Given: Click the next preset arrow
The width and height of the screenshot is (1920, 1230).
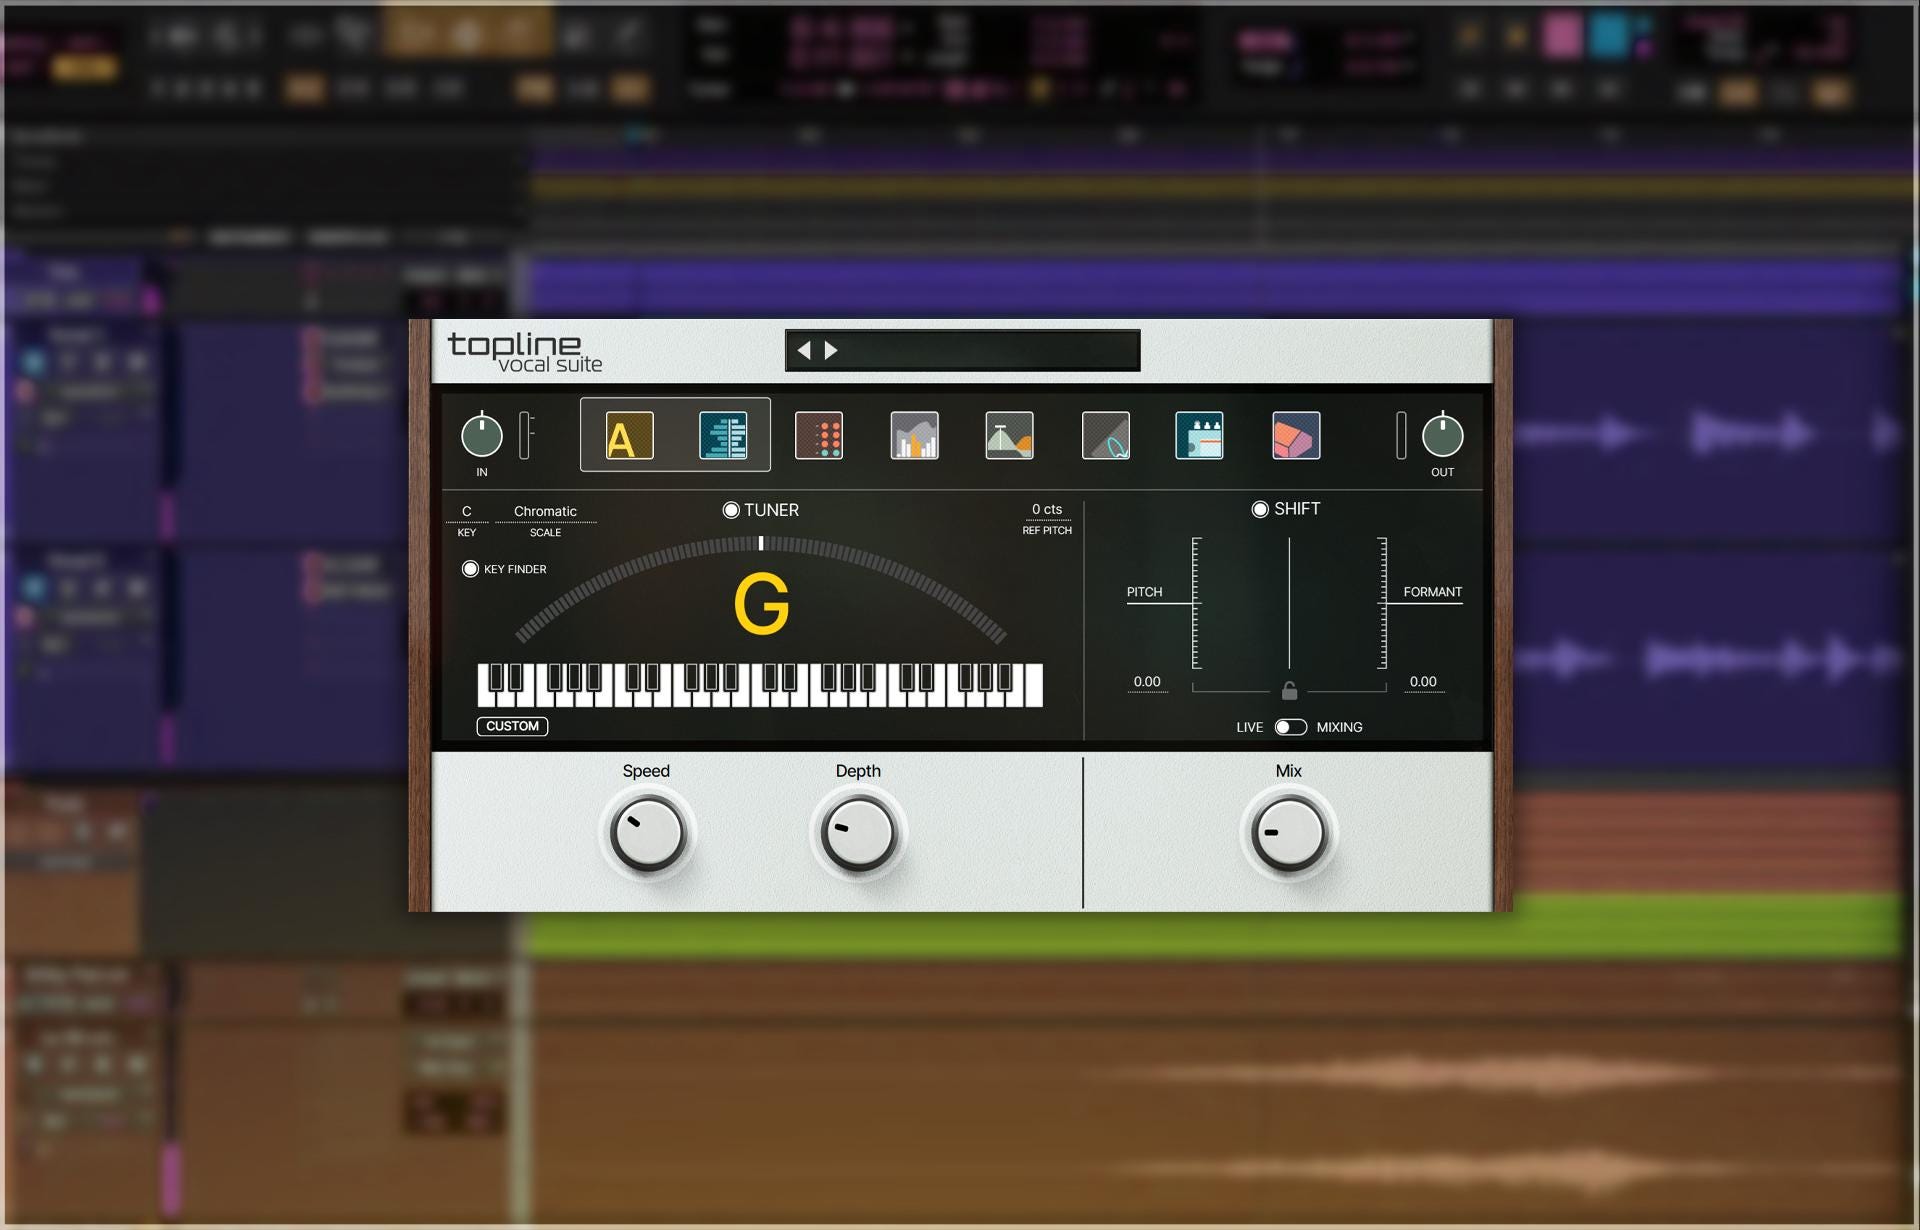Looking at the screenshot, I should [x=831, y=350].
